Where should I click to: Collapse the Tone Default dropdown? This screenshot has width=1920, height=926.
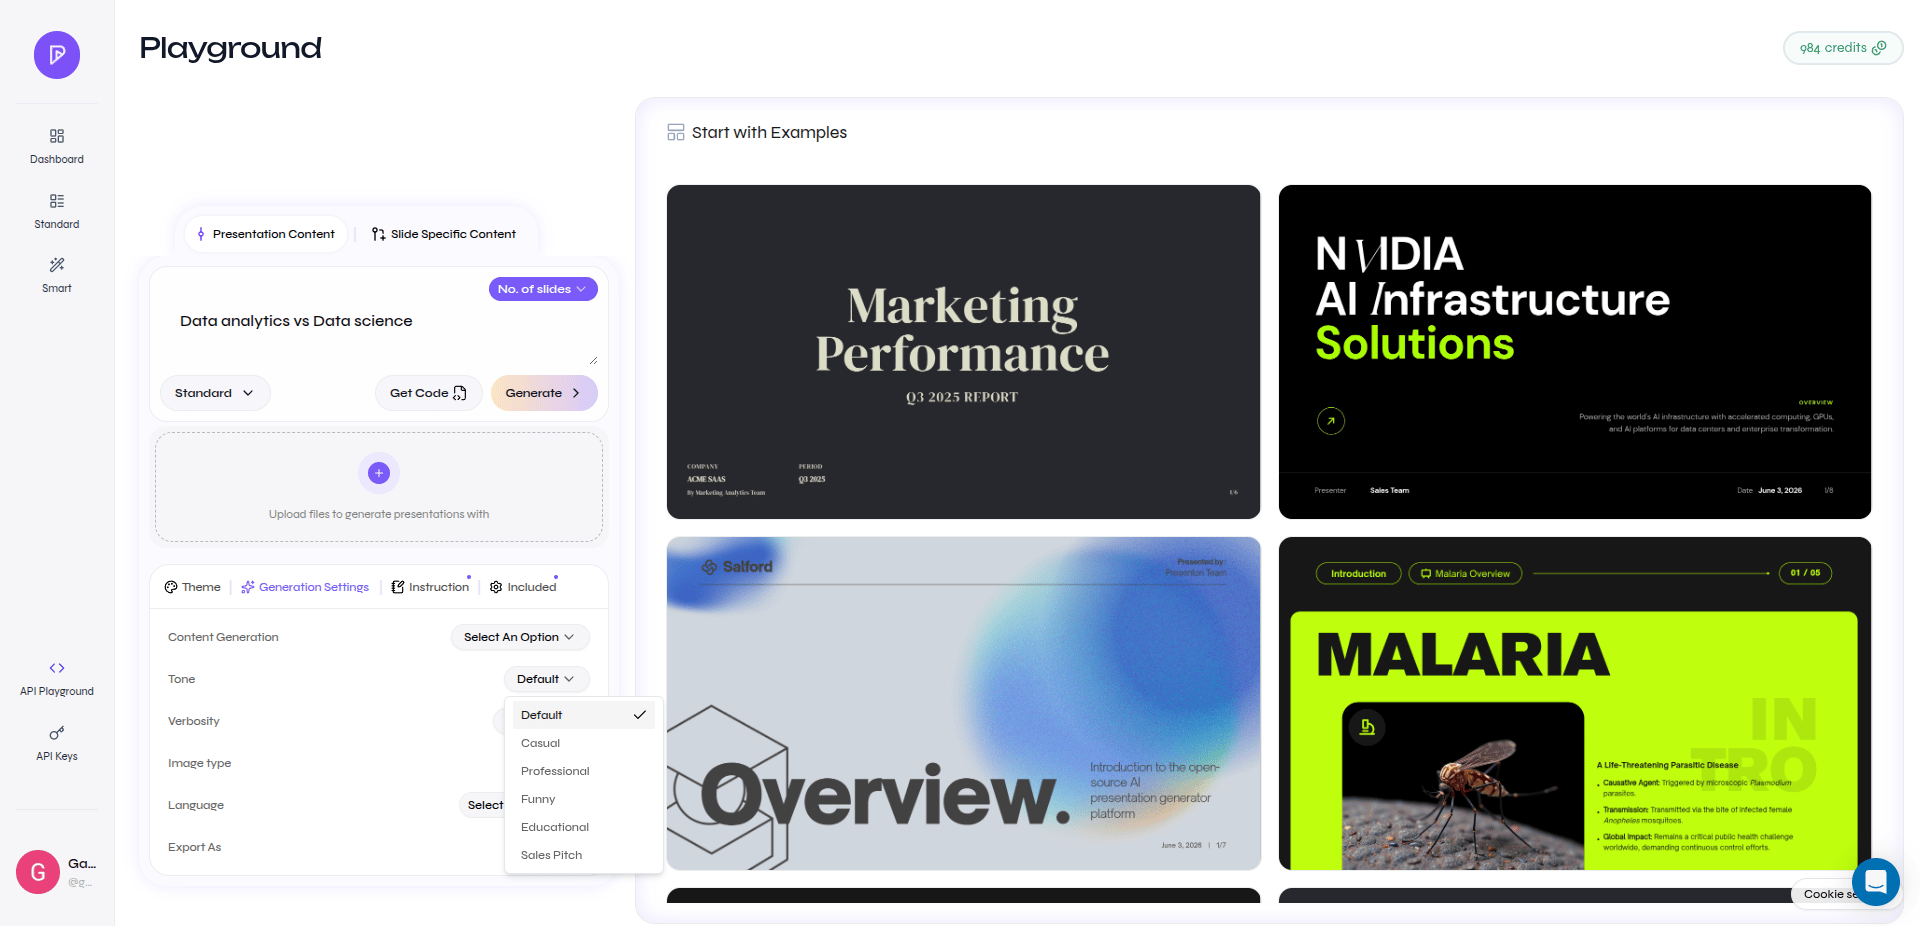(x=546, y=679)
